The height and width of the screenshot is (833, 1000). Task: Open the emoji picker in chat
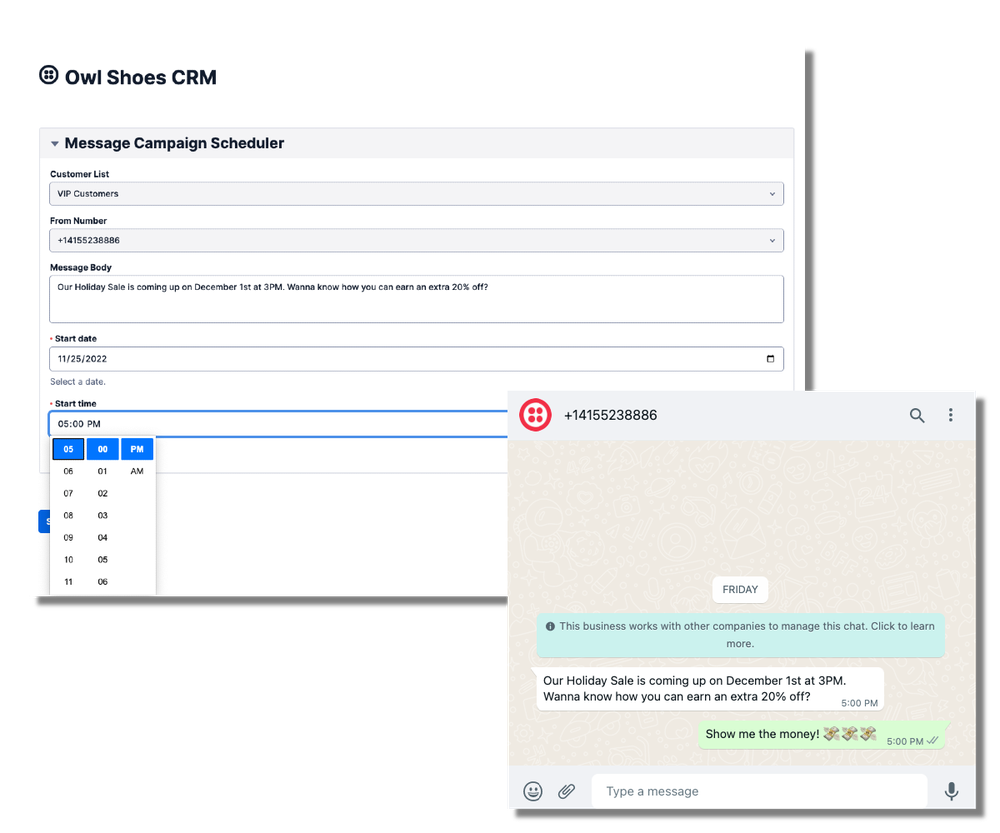[534, 791]
